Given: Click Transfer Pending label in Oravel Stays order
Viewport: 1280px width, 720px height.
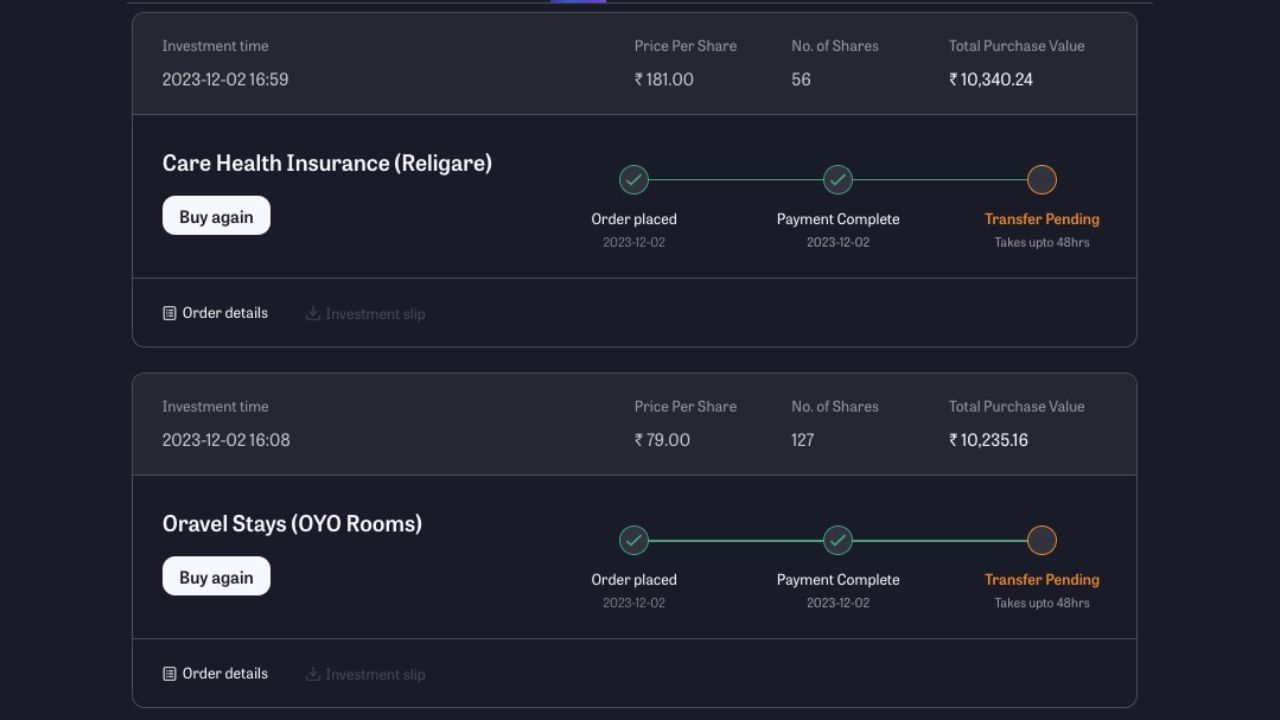Looking at the screenshot, I should tap(1042, 580).
